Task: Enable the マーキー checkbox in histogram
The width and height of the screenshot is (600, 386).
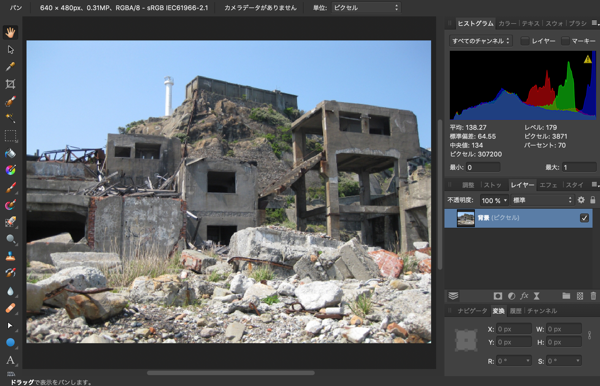Action: coord(565,41)
